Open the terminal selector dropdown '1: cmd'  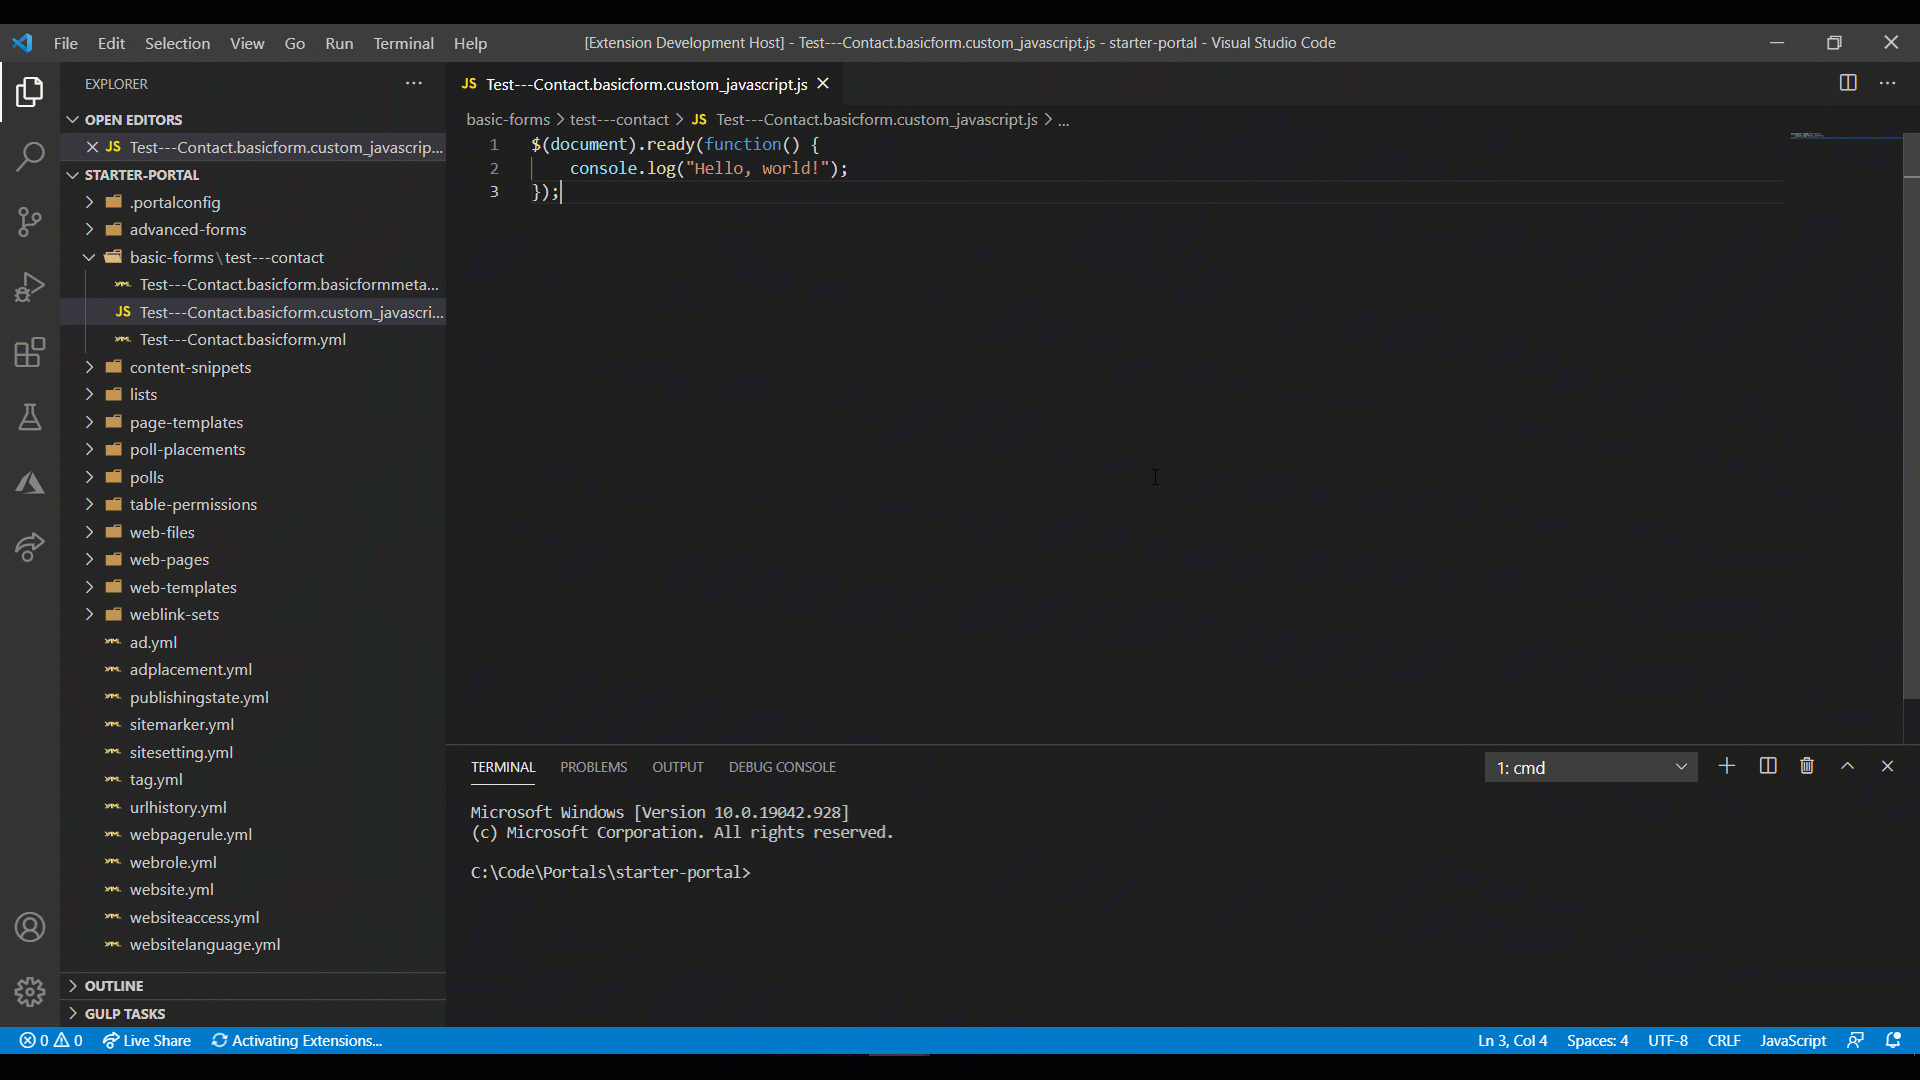pyautogui.click(x=1590, y=767)
